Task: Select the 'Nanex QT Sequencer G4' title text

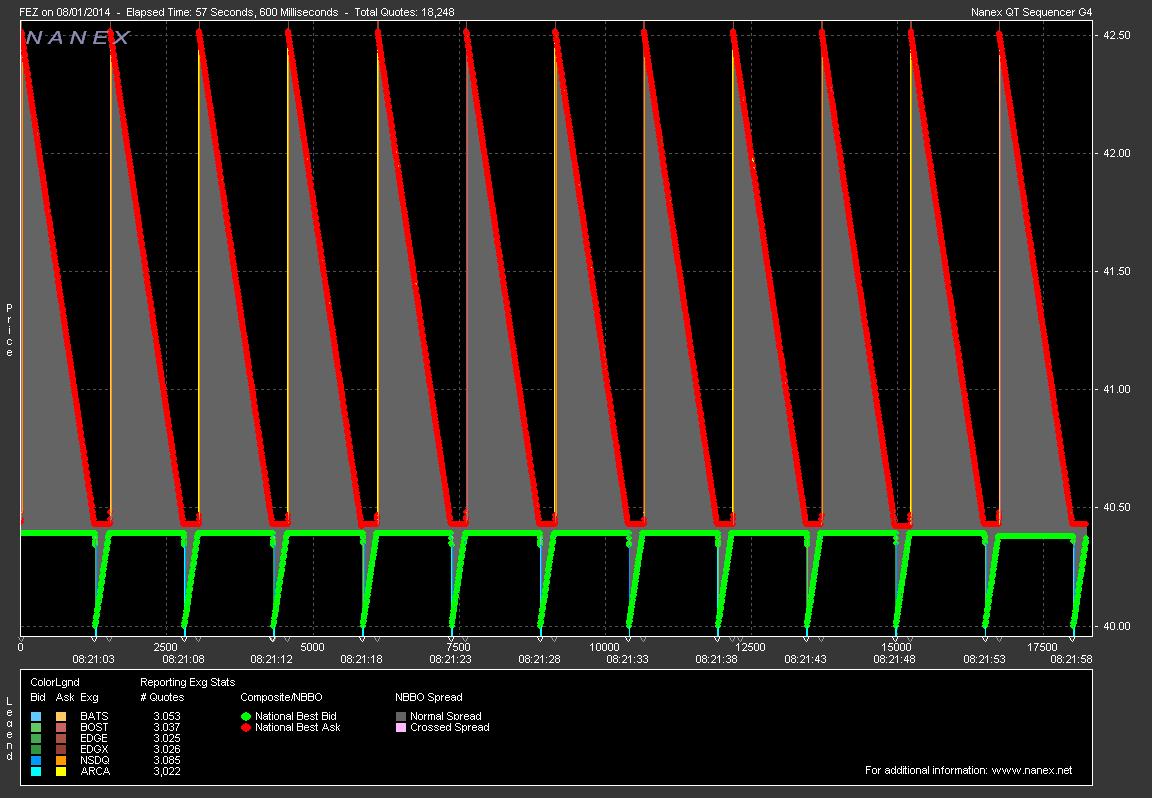Action: coord(1032,12)
